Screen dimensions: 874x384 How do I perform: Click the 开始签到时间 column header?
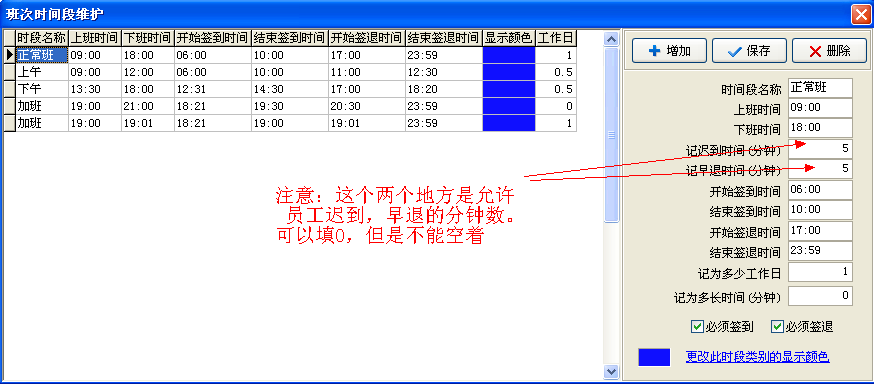pyautogui.click(x=212, y=38)
